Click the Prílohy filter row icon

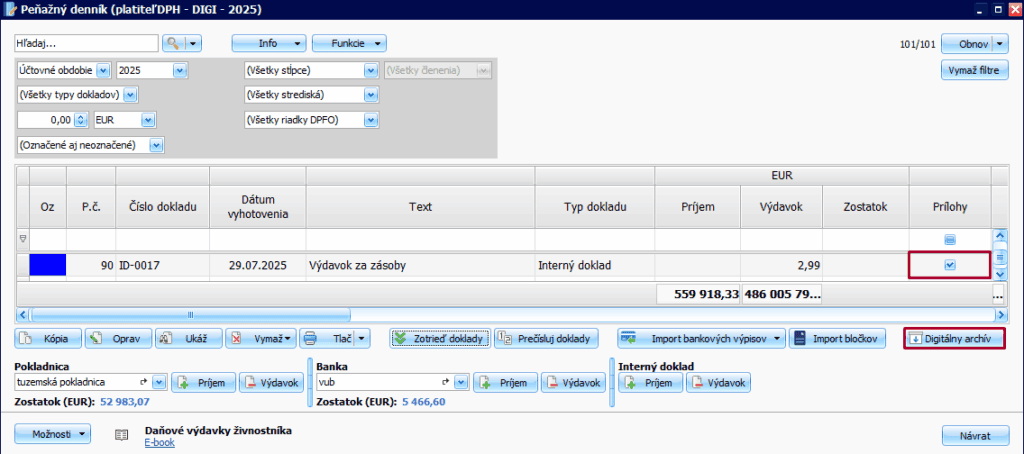pos(950,239)
